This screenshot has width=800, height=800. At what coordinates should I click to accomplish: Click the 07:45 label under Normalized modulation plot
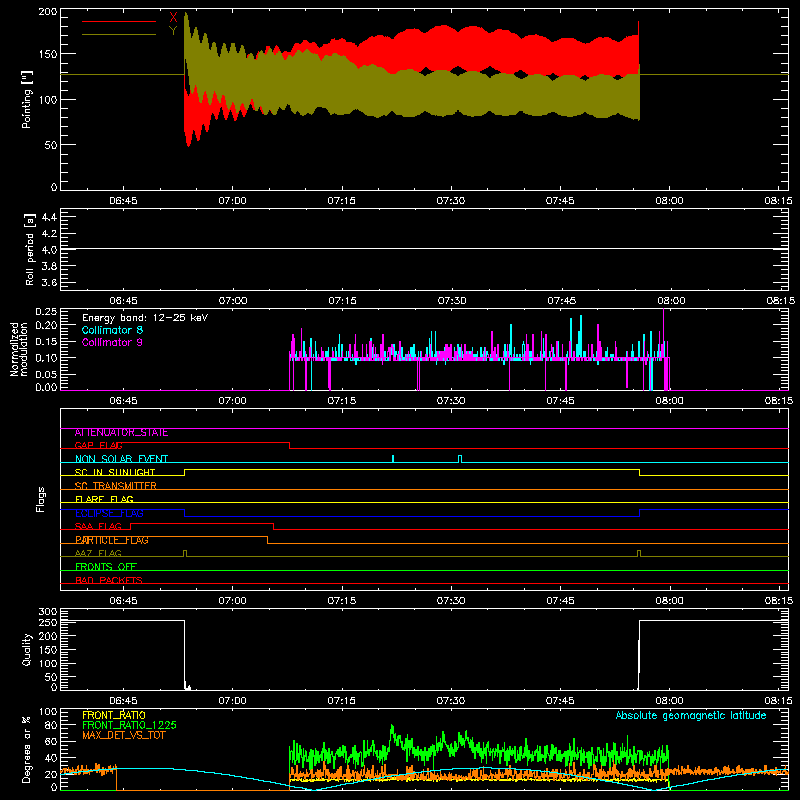[x=560, y=401]
